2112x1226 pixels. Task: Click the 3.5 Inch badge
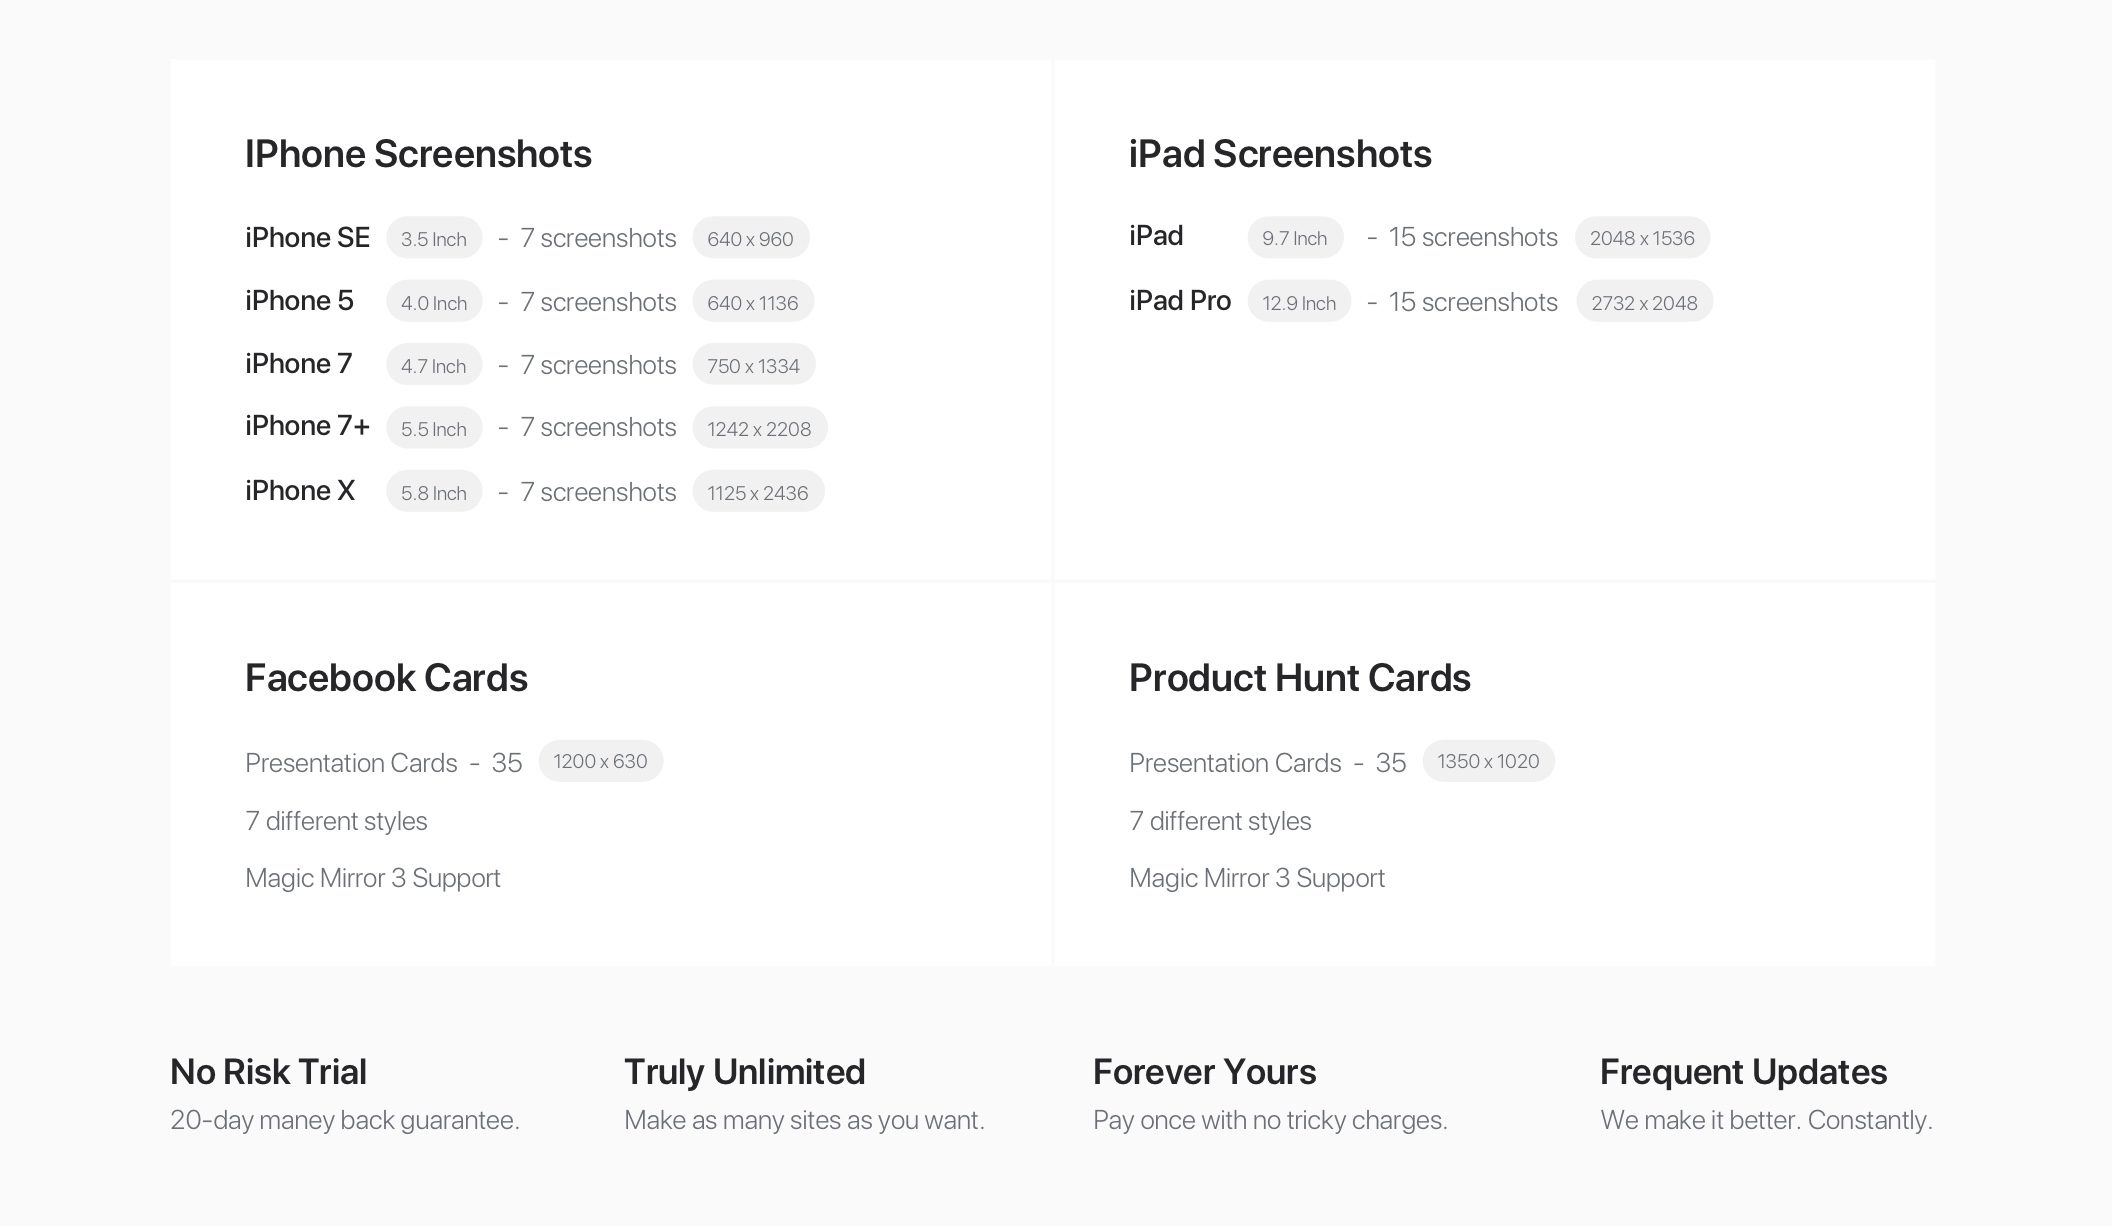click(434, 238)
